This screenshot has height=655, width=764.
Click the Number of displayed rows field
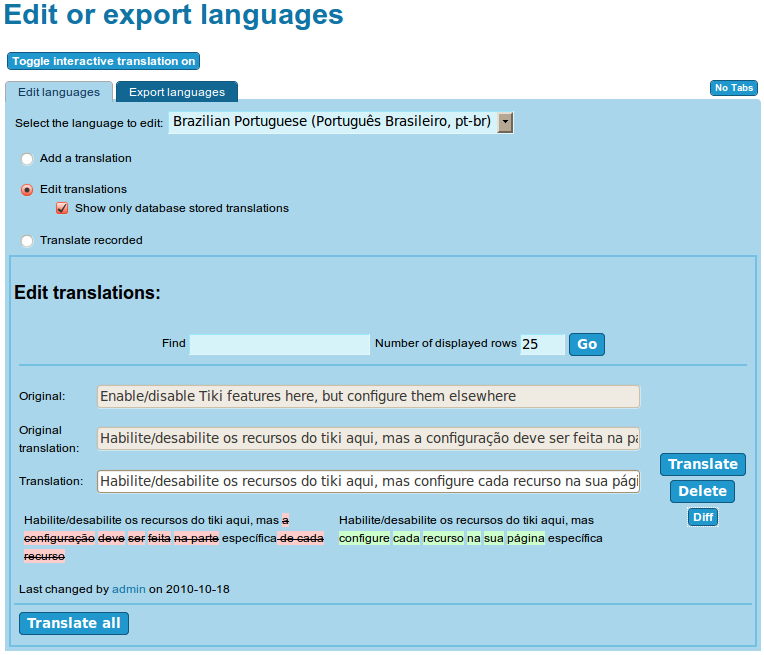(x=542, y=344)
